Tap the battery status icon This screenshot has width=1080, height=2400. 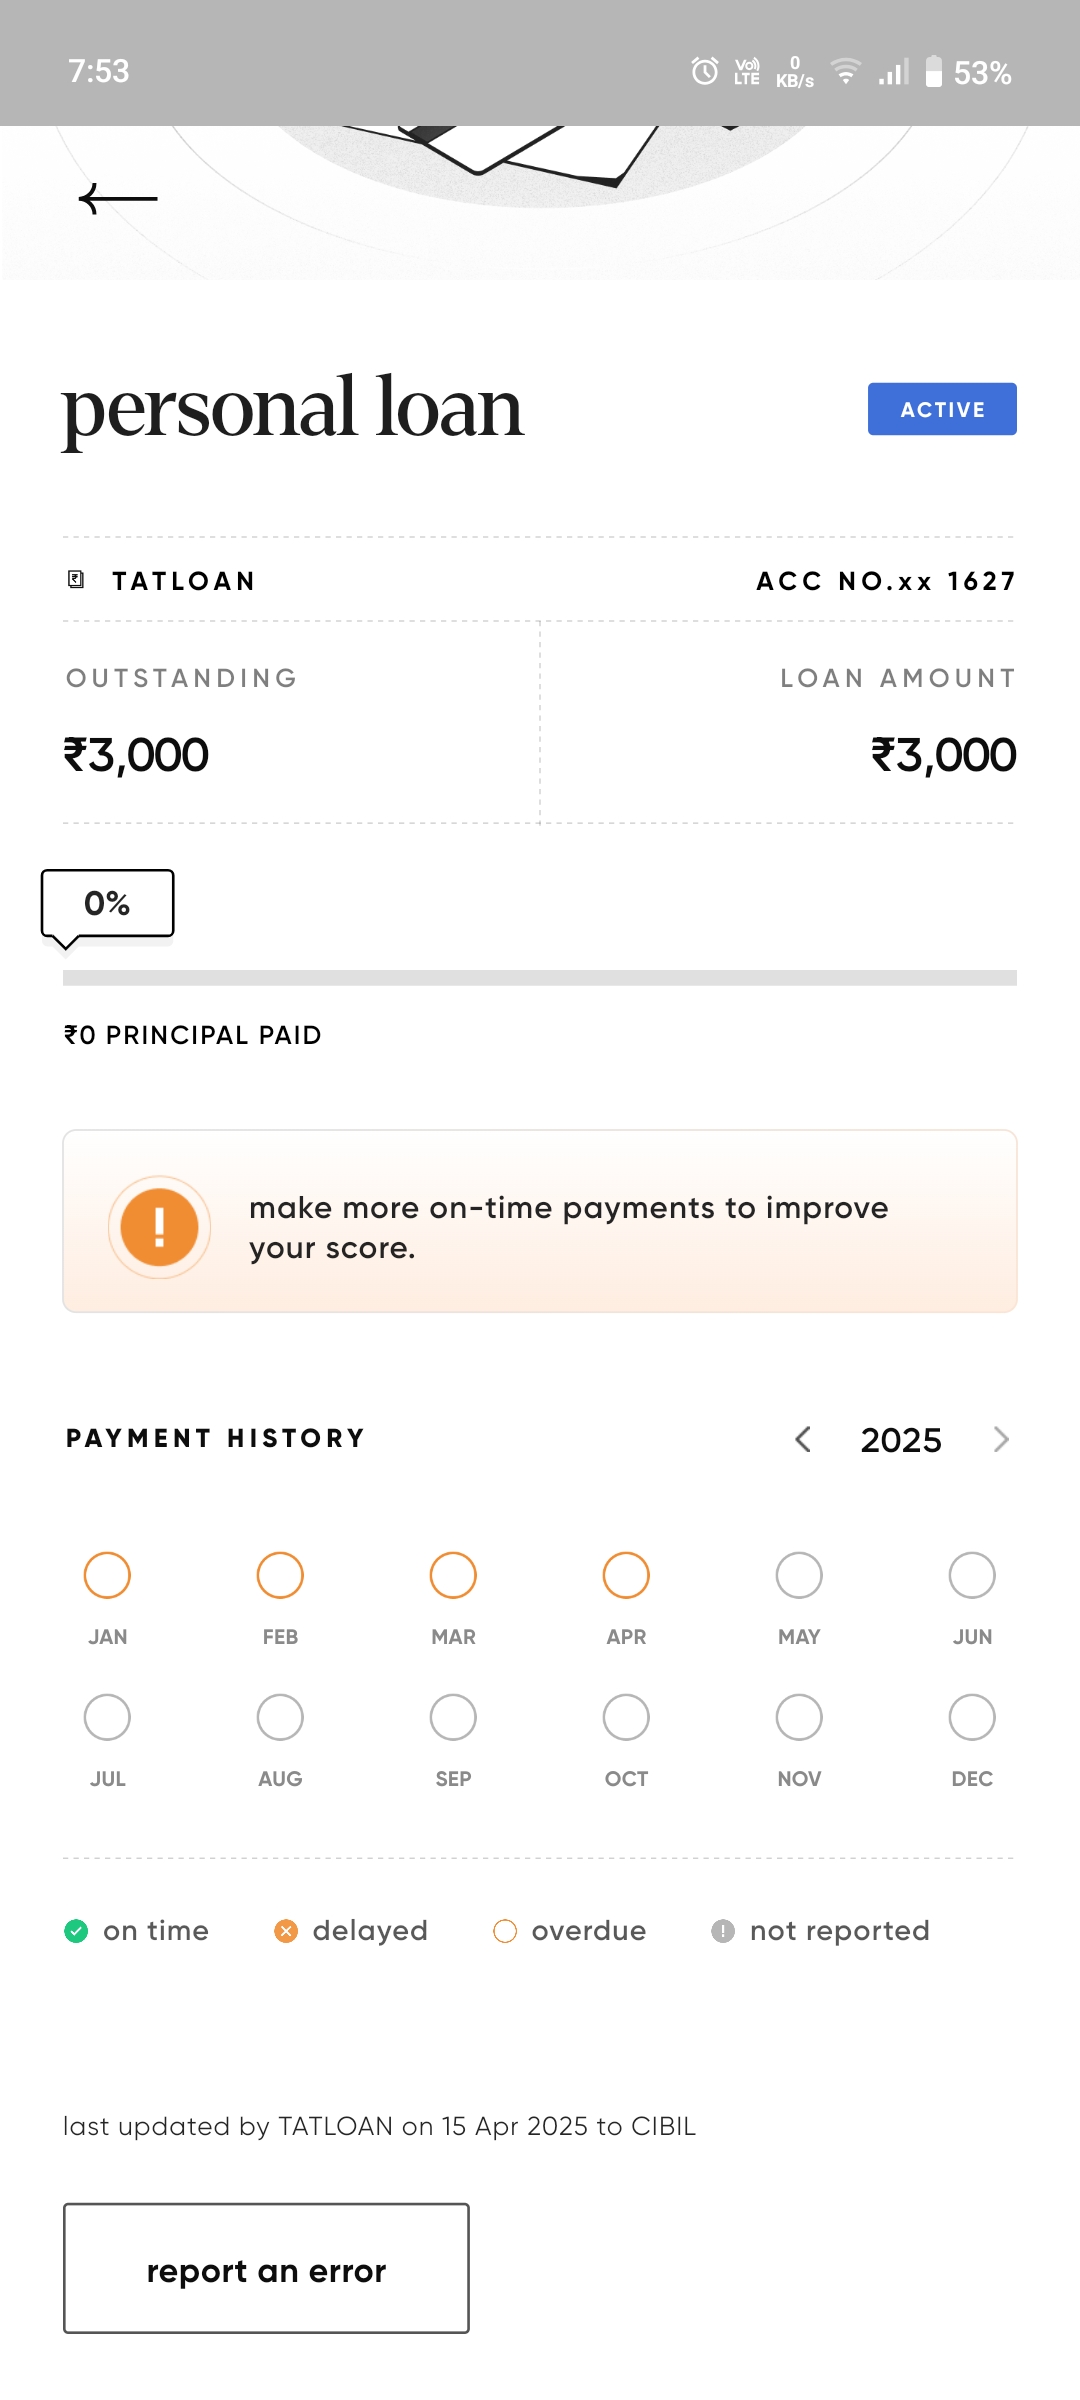point(933,72)
